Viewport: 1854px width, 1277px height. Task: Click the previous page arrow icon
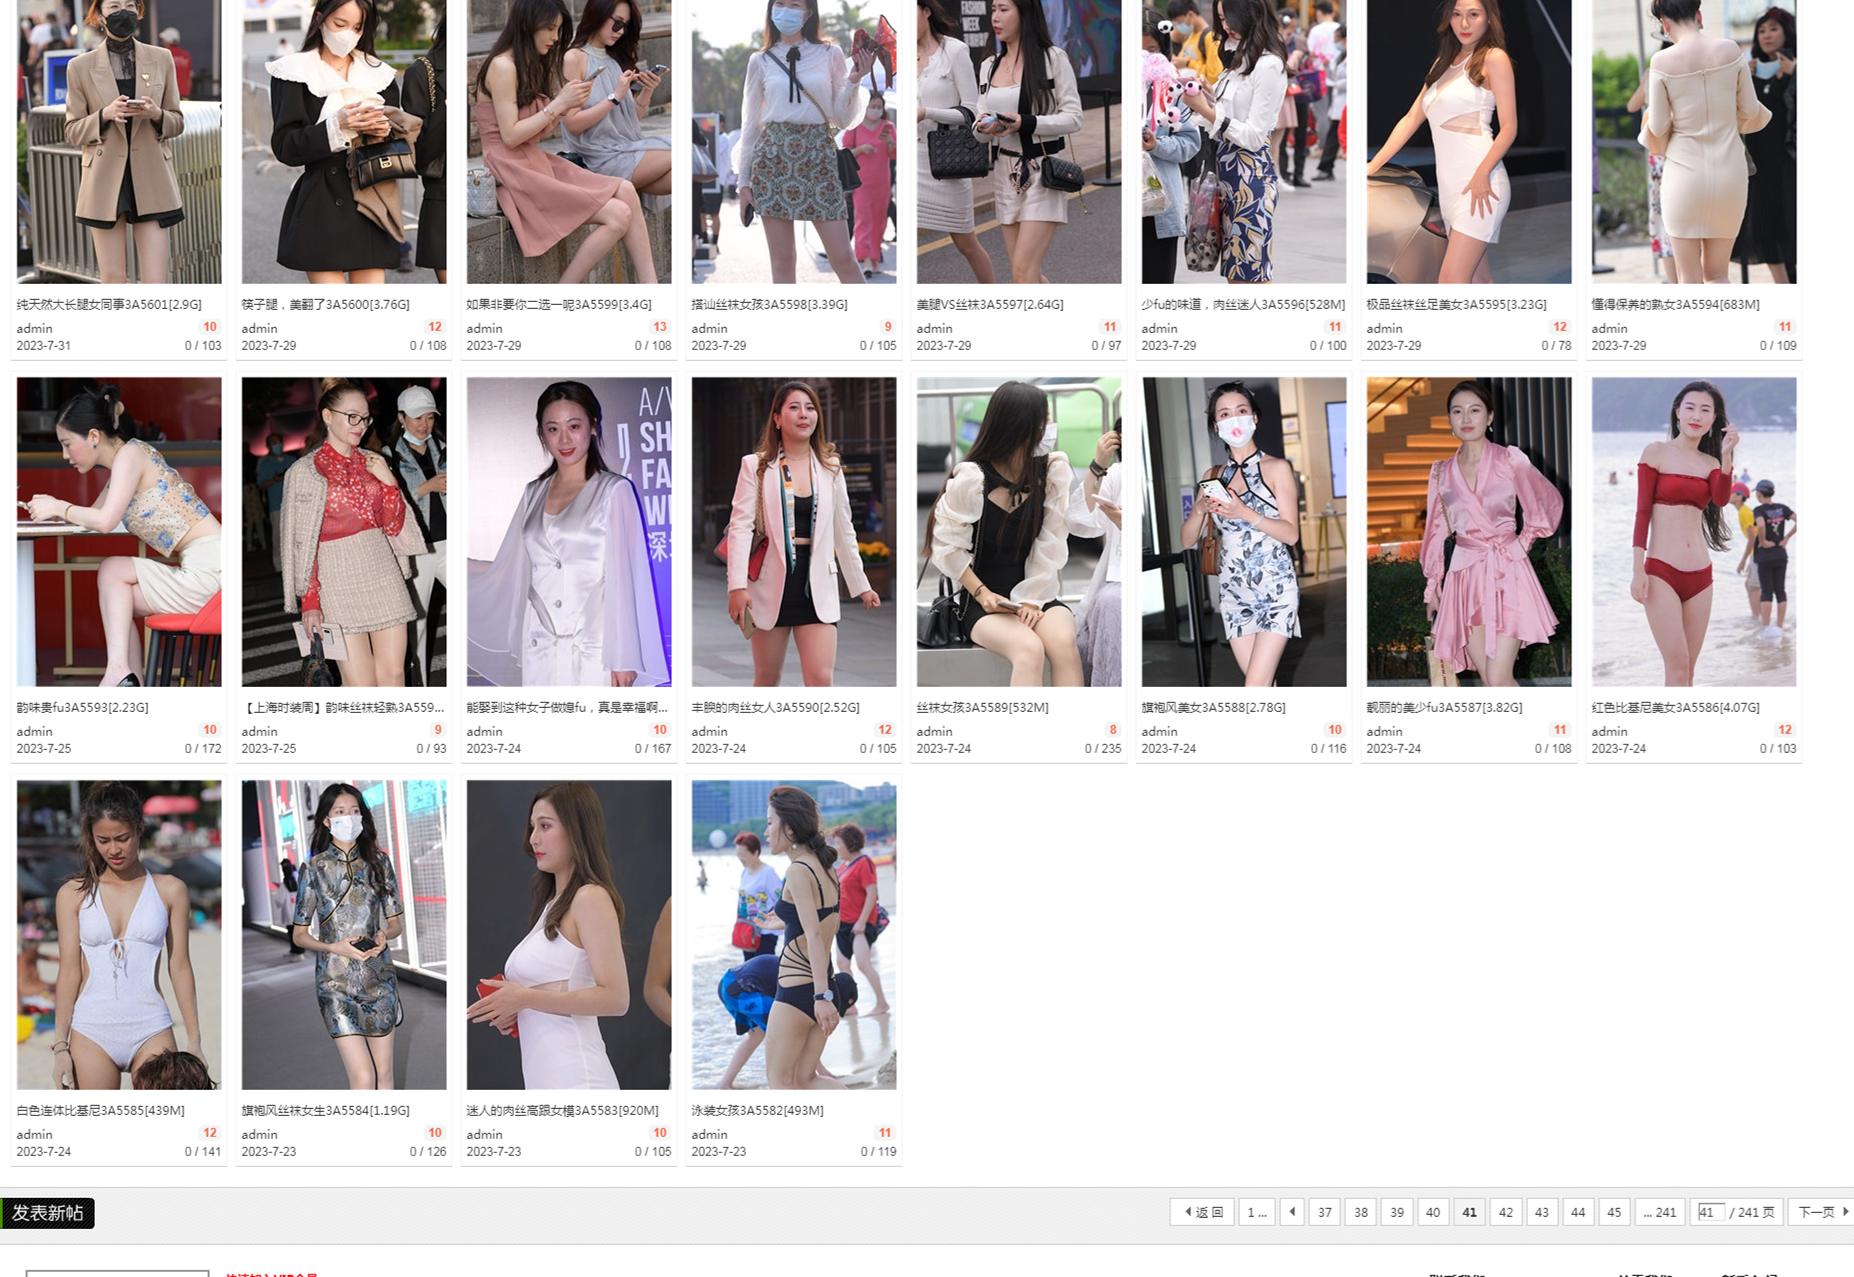[x=1292, y=1212]
